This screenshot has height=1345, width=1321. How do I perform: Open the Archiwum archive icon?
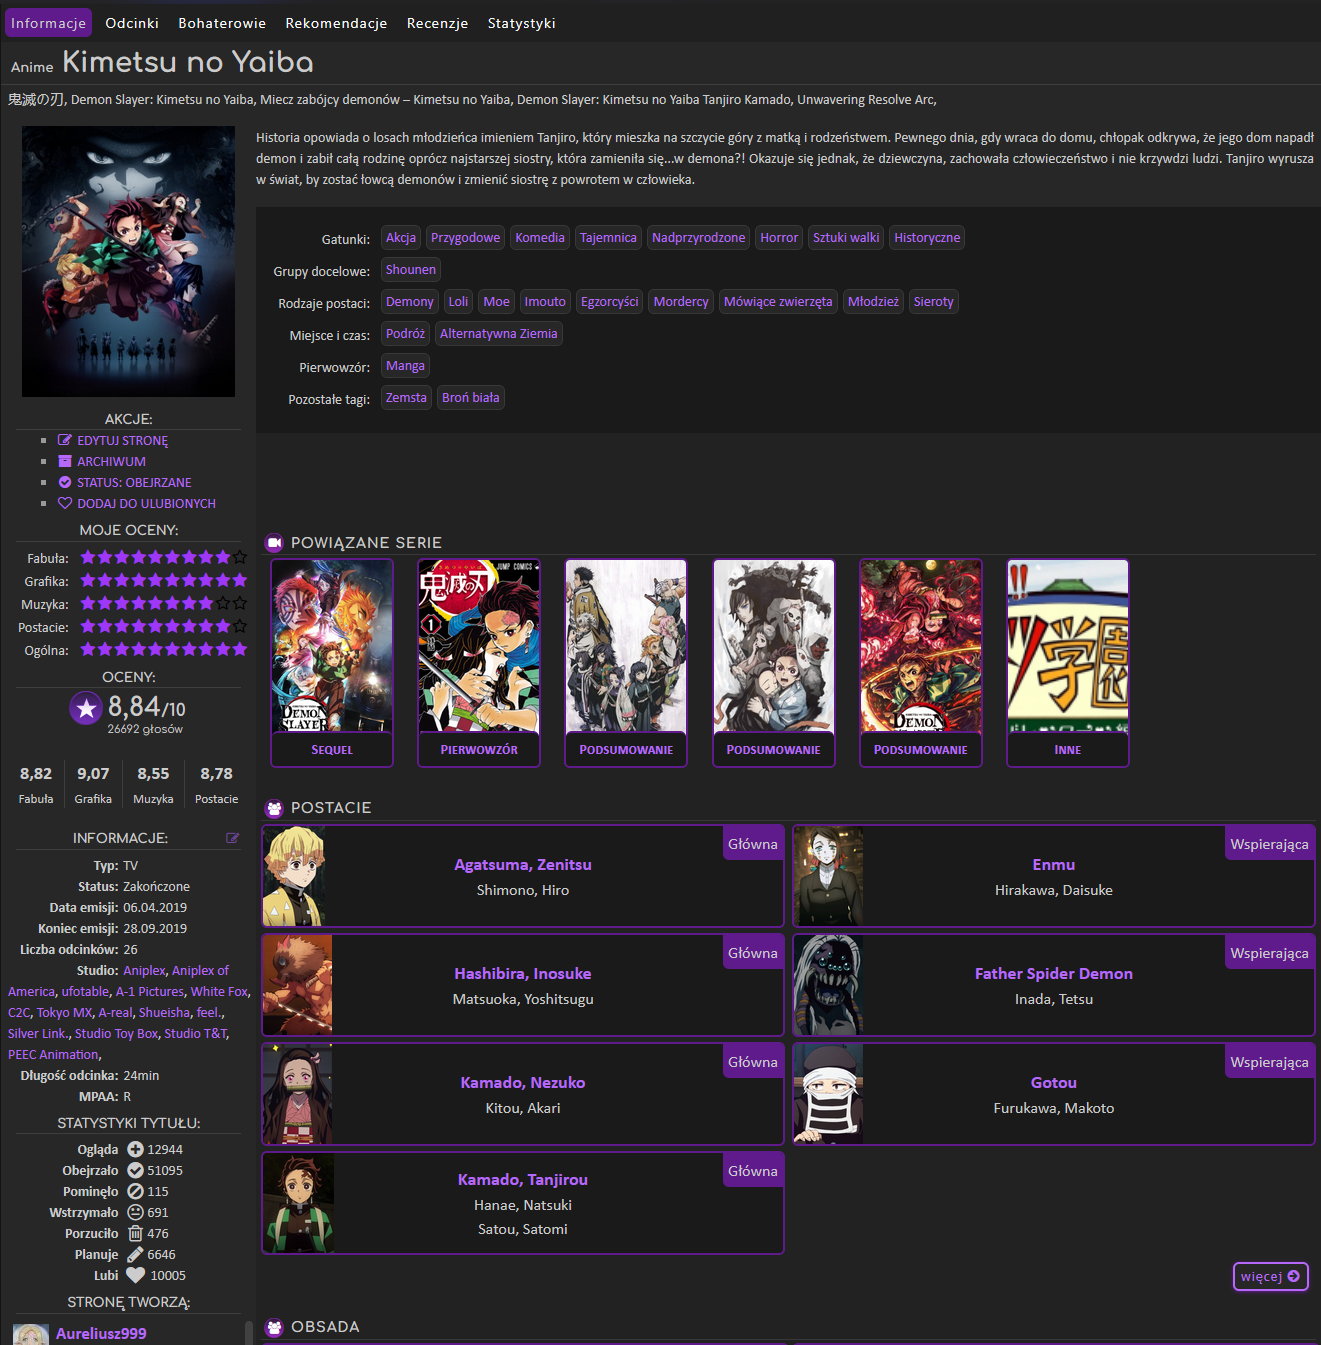click(63, 461)
